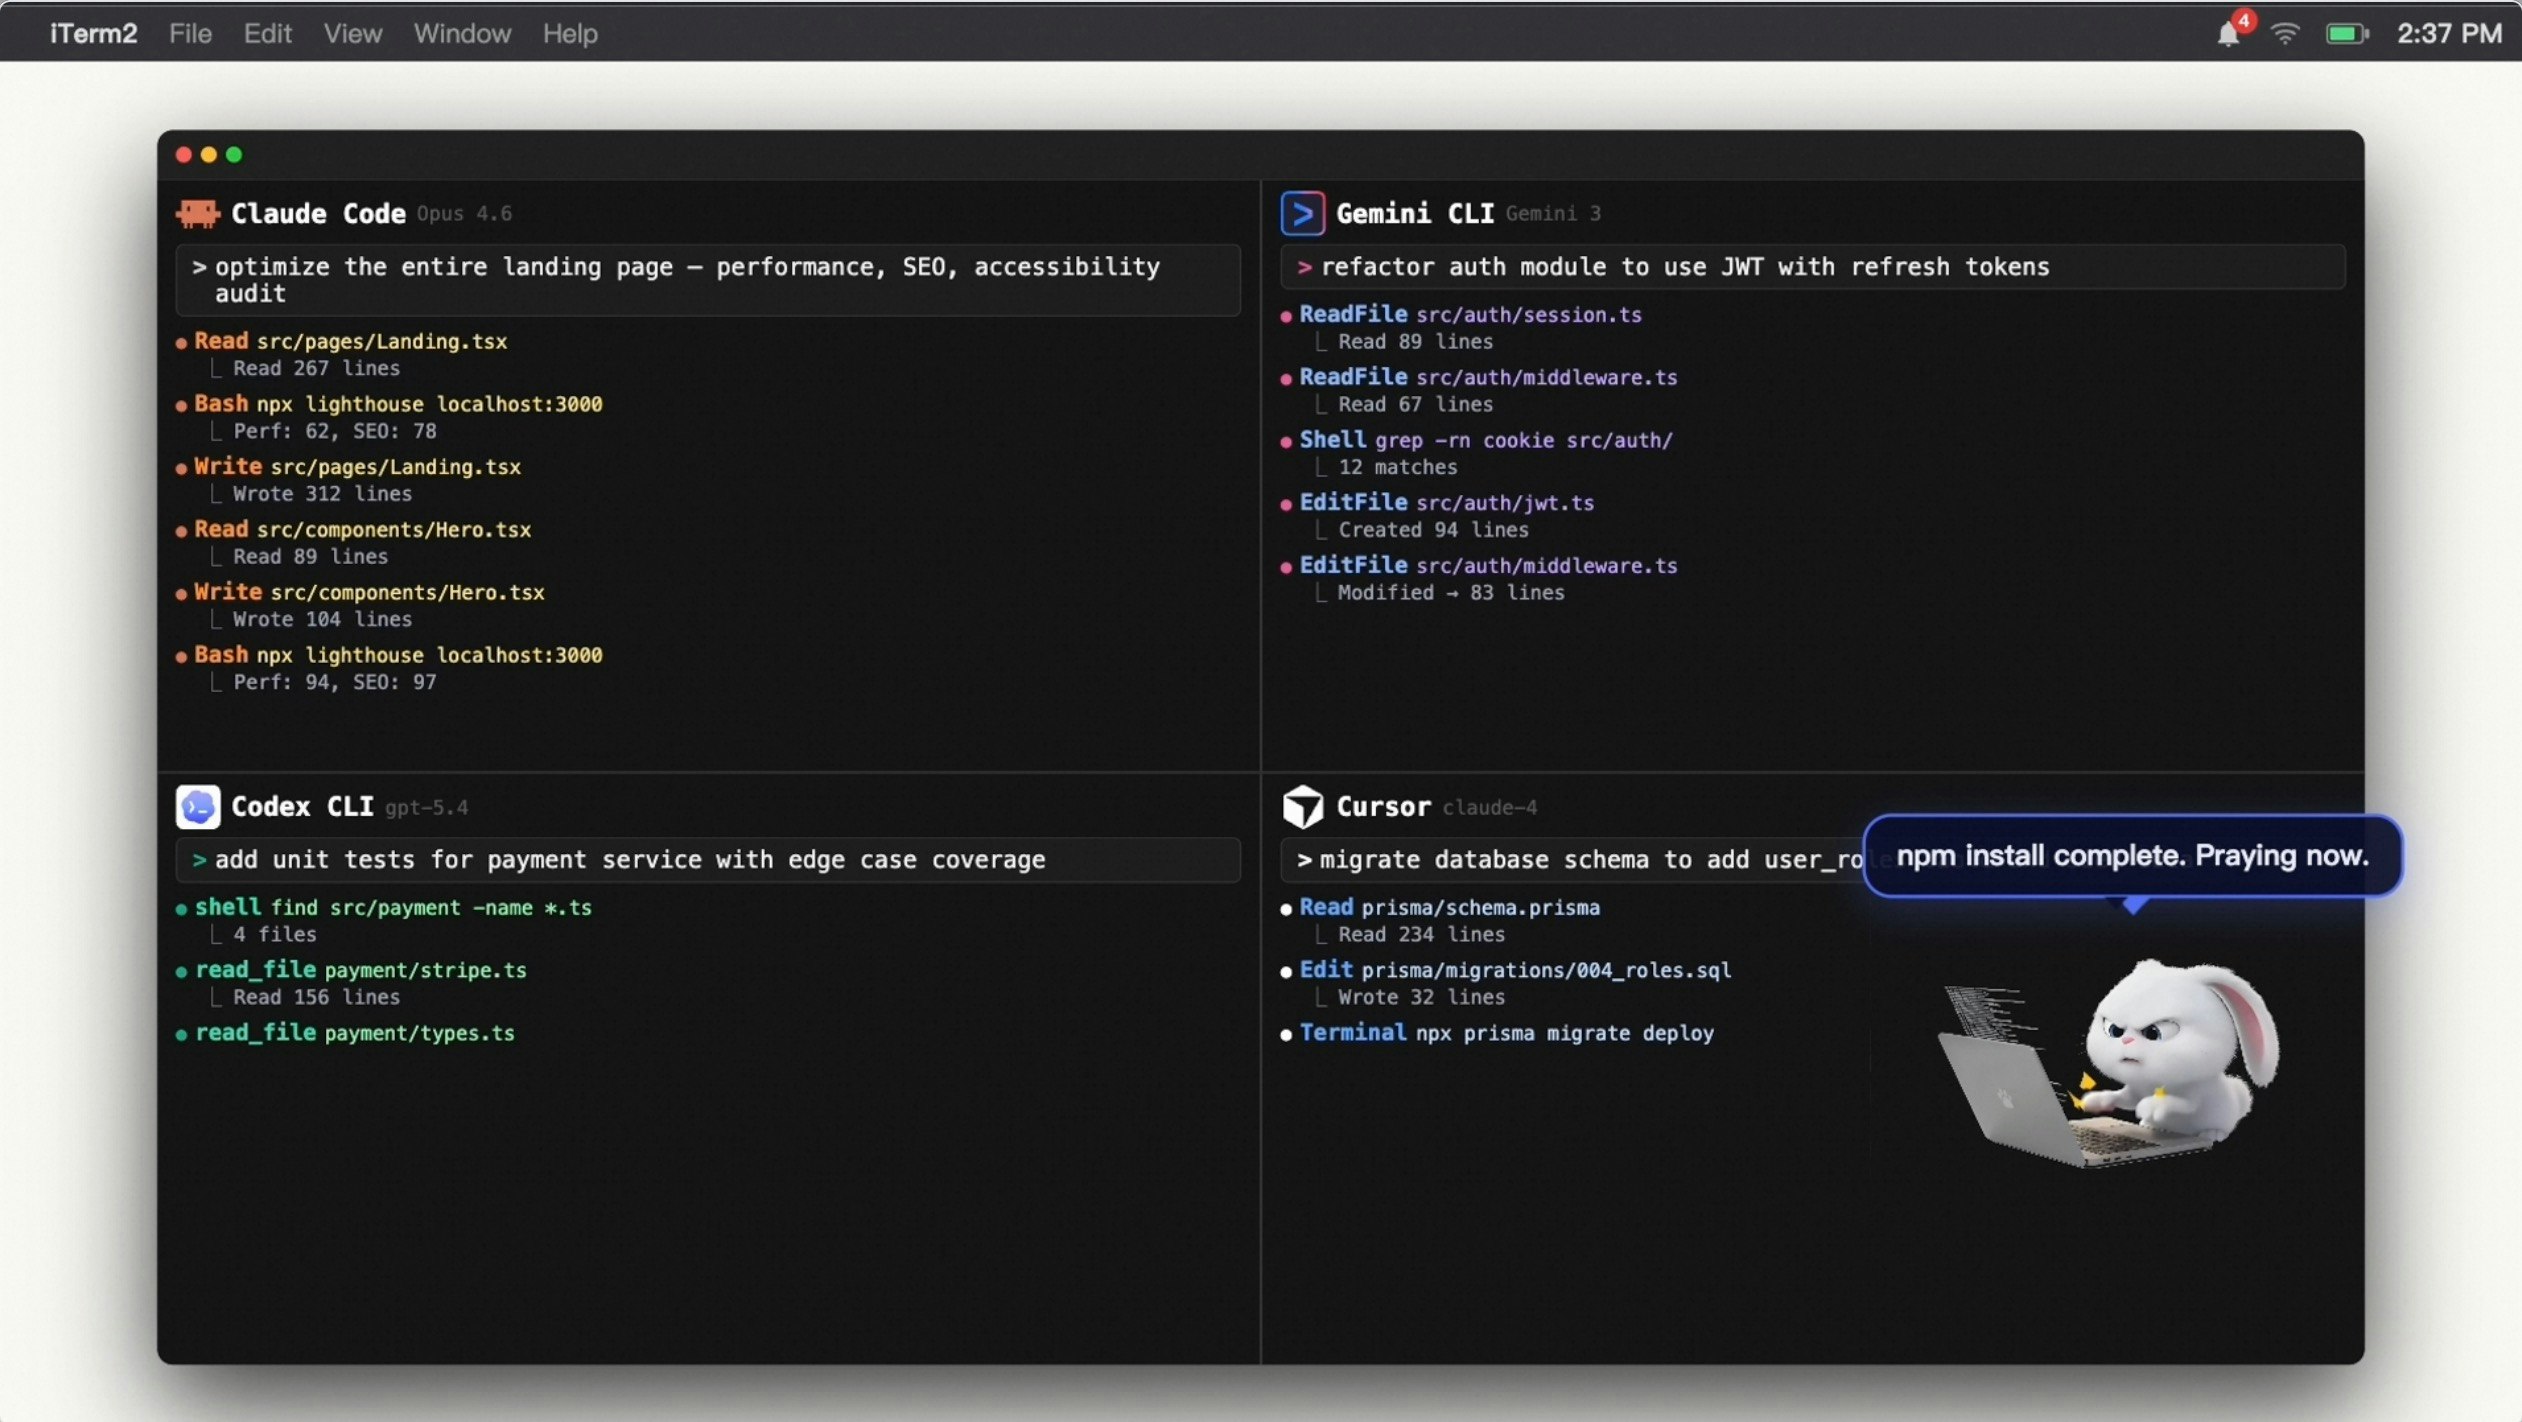Click the Claude Code prompt input box
The width and height of the screenshot is (2522, 1422).
[708, 280]
